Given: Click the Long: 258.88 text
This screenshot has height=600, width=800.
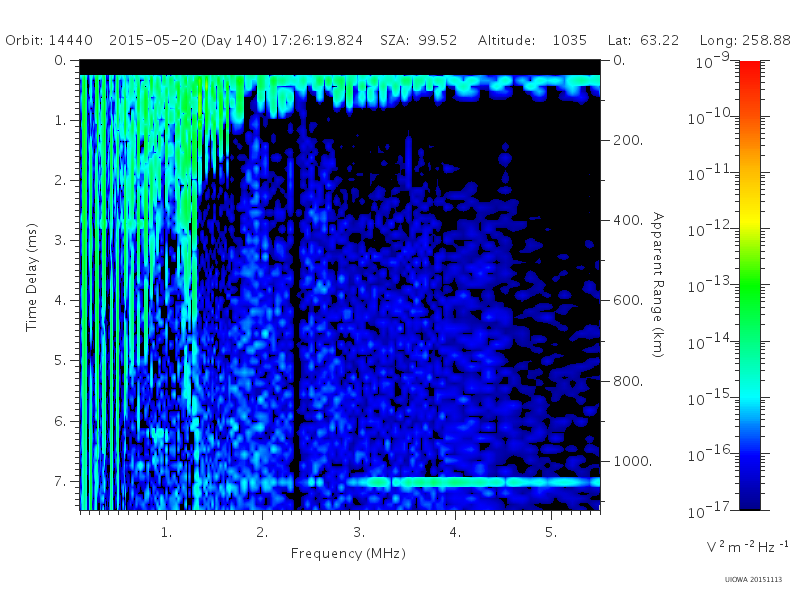Looking at the screenshot, I should click(x=745, y=40).
